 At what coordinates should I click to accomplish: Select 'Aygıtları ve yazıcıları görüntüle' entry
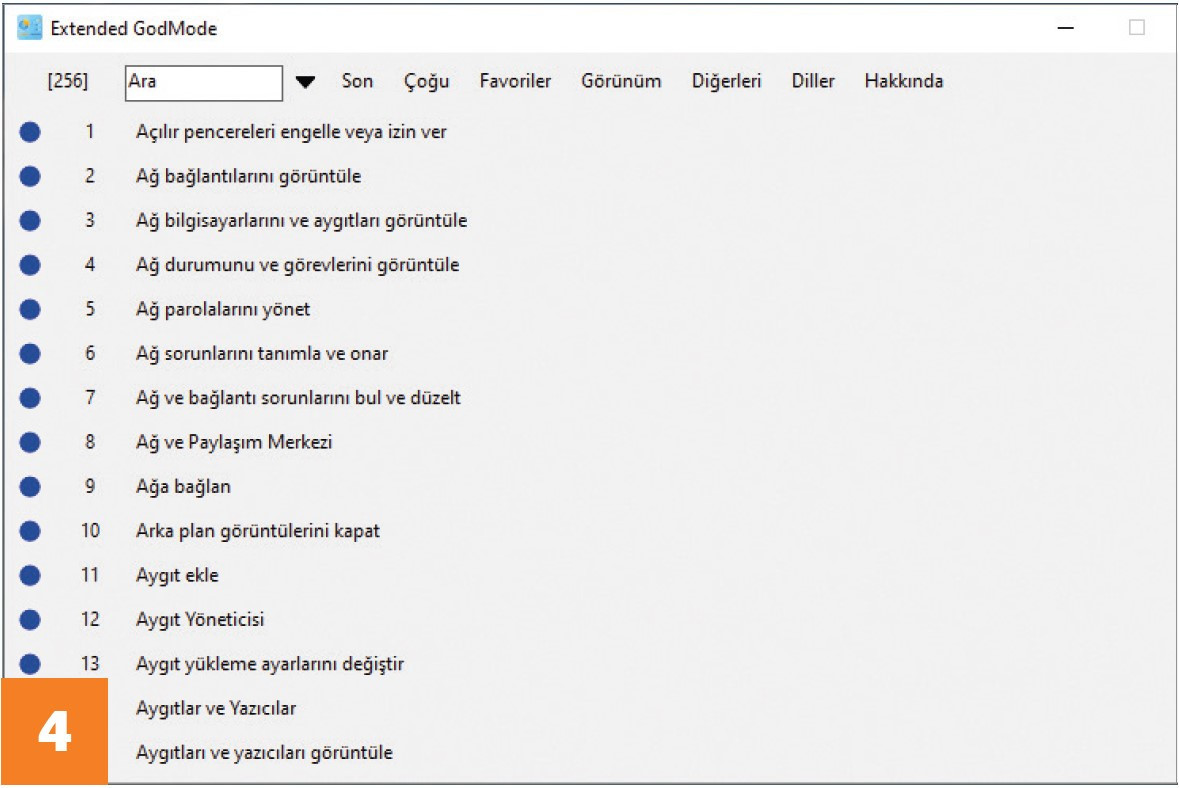[x=265, y=753]
